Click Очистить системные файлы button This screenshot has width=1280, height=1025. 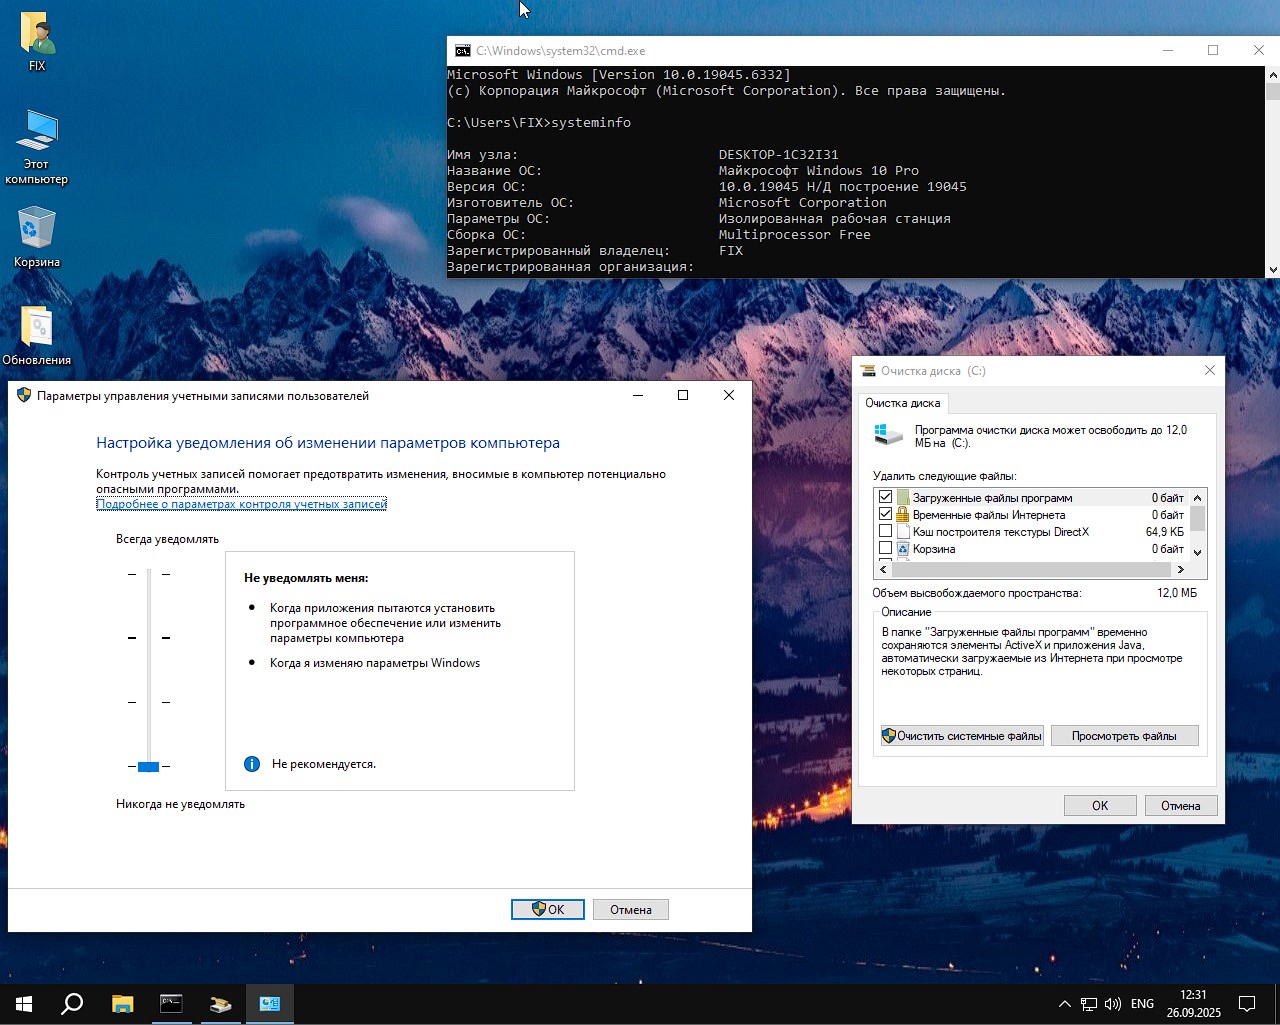pos(961,736)
